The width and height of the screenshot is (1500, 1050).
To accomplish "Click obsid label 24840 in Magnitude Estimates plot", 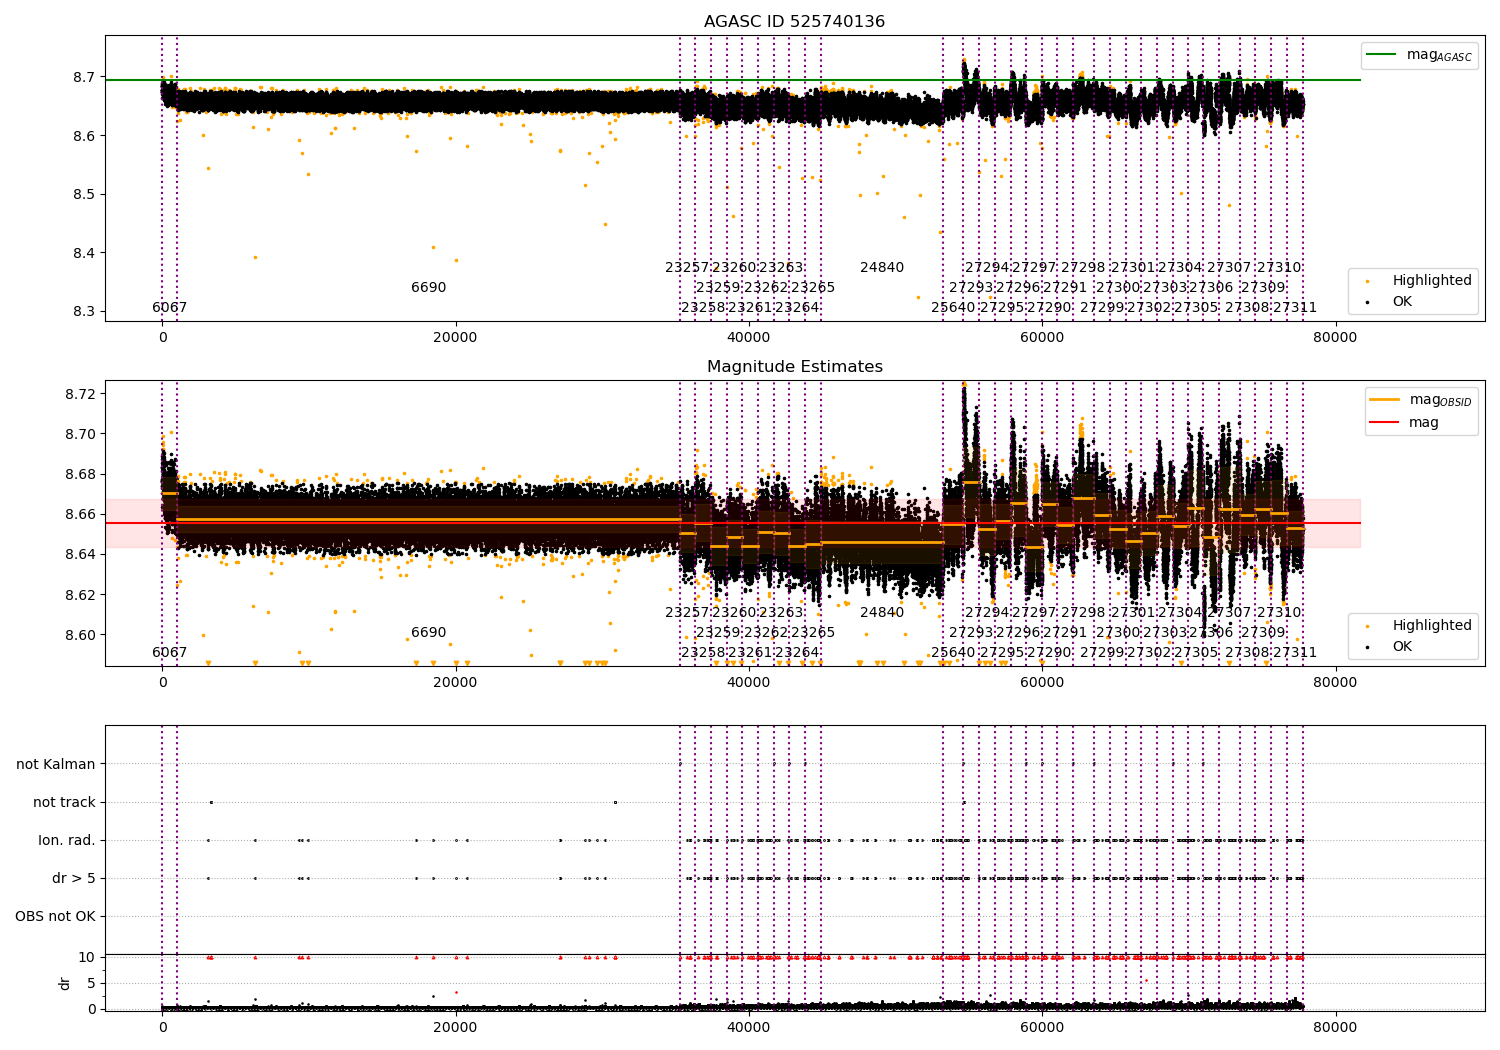I will [x=882, y=612].
